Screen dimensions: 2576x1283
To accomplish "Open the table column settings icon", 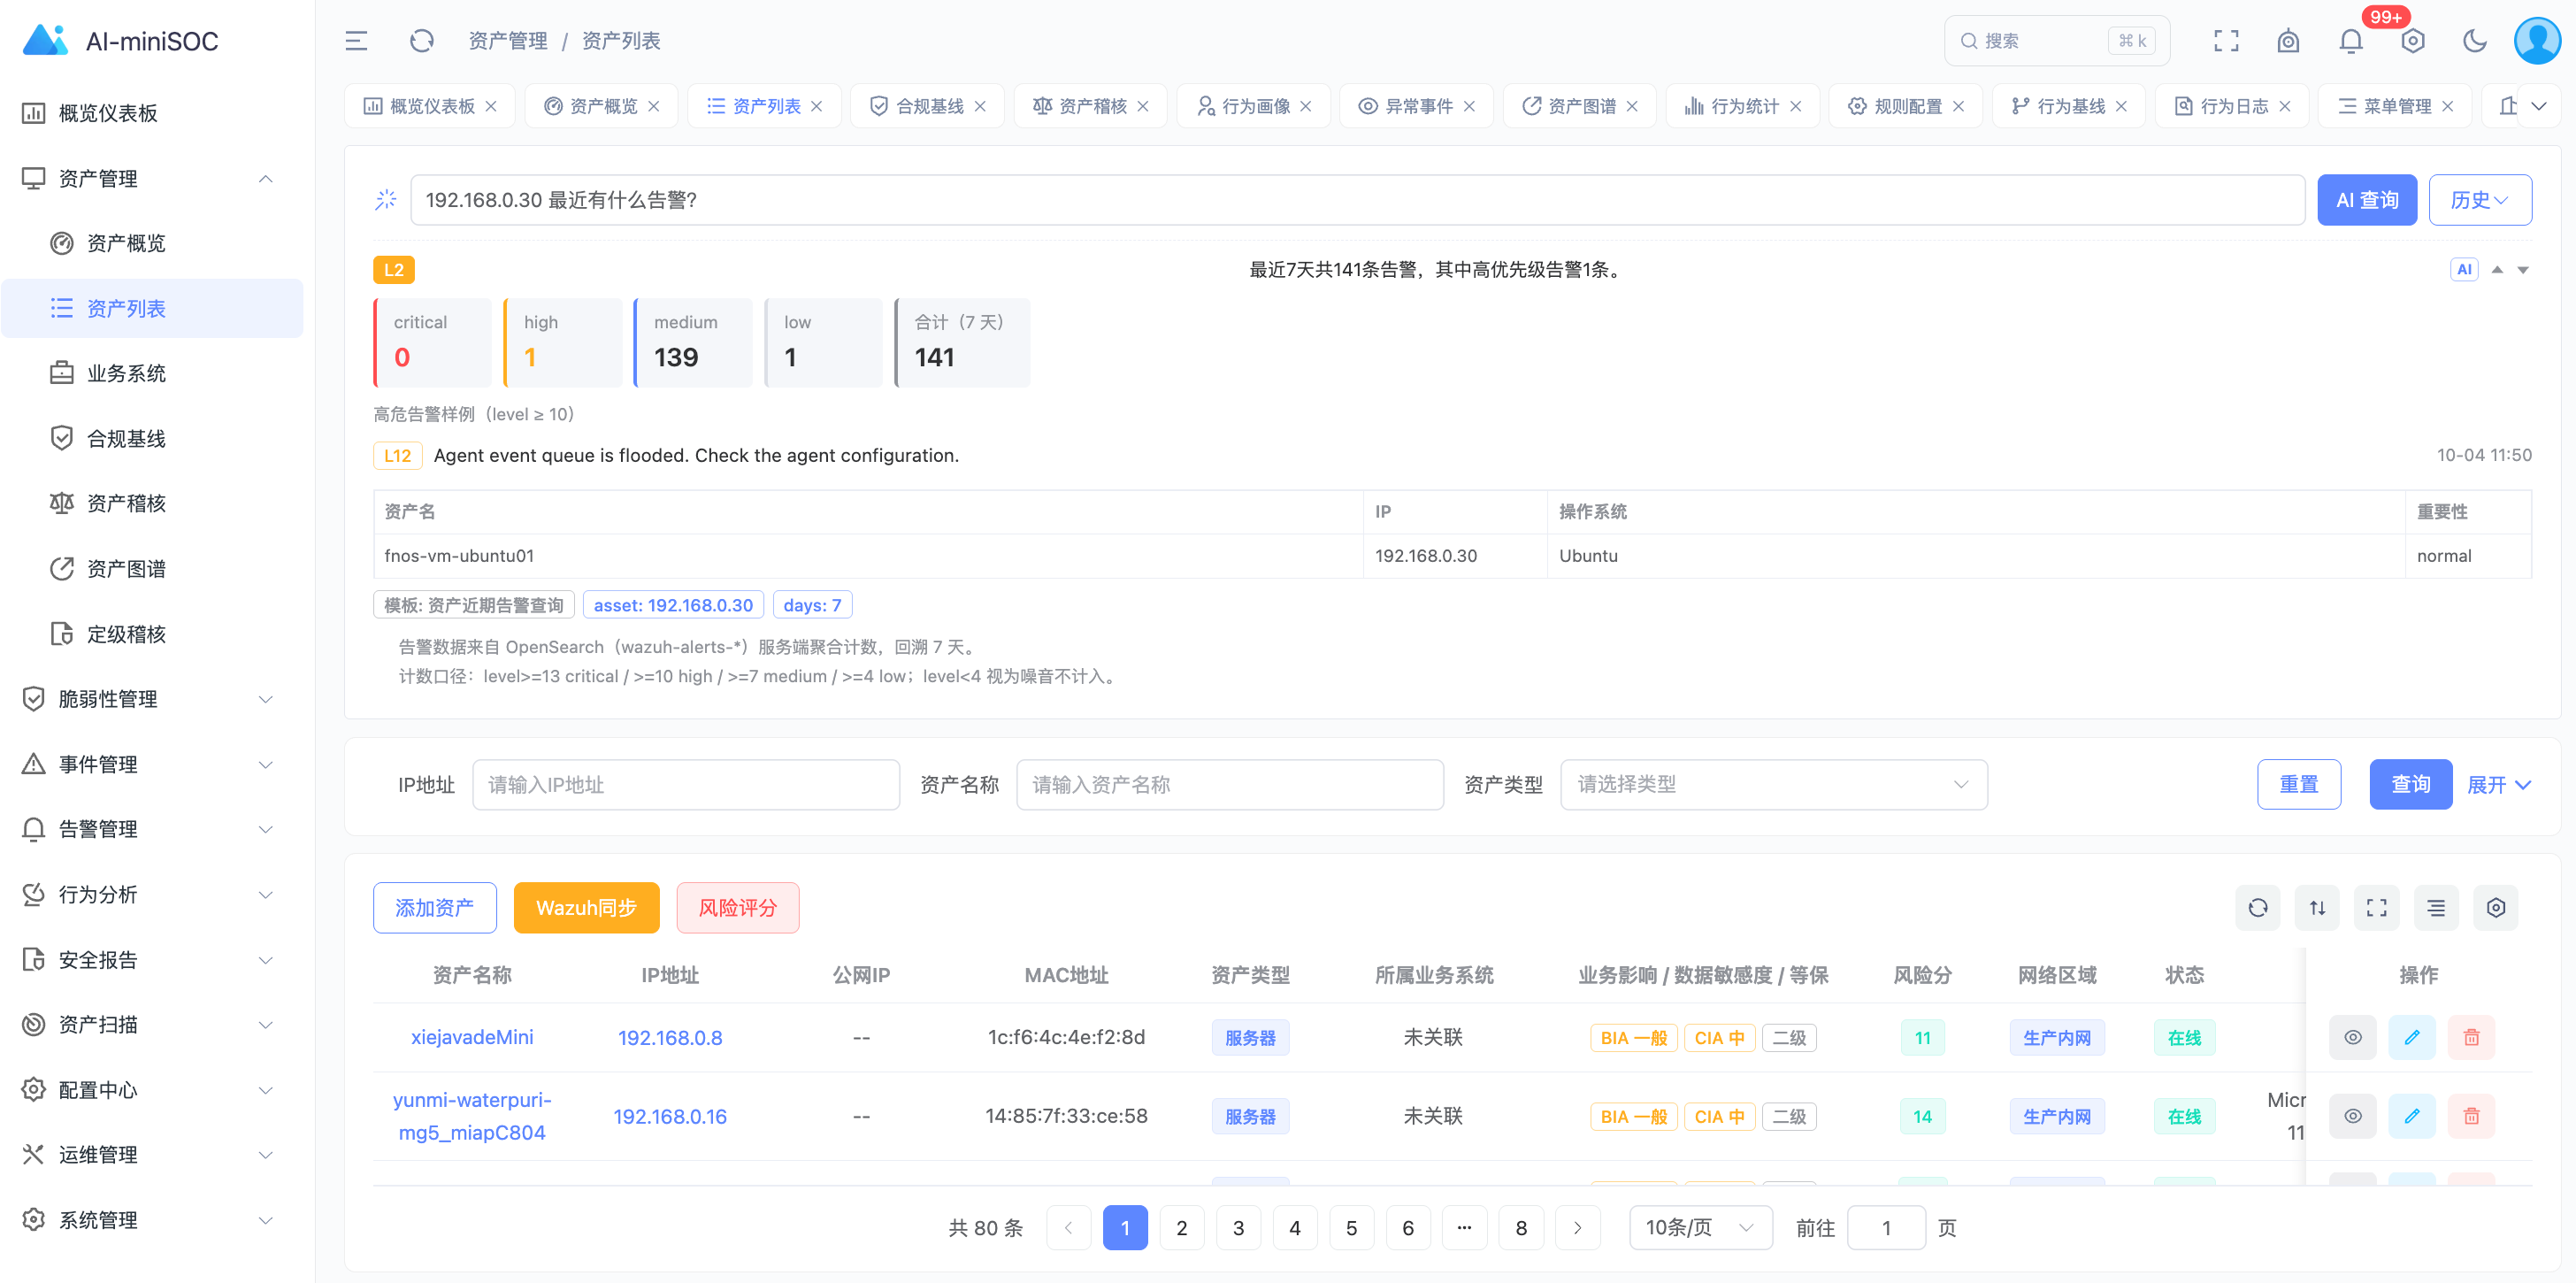I will tap(2496, 908).
